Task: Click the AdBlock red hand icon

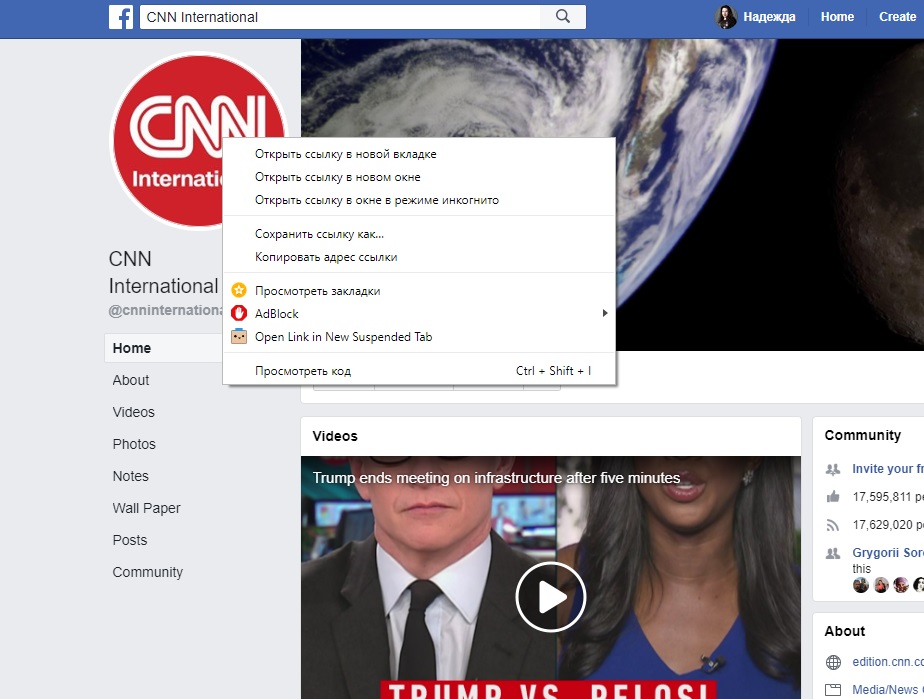Action: click(239, 313)
